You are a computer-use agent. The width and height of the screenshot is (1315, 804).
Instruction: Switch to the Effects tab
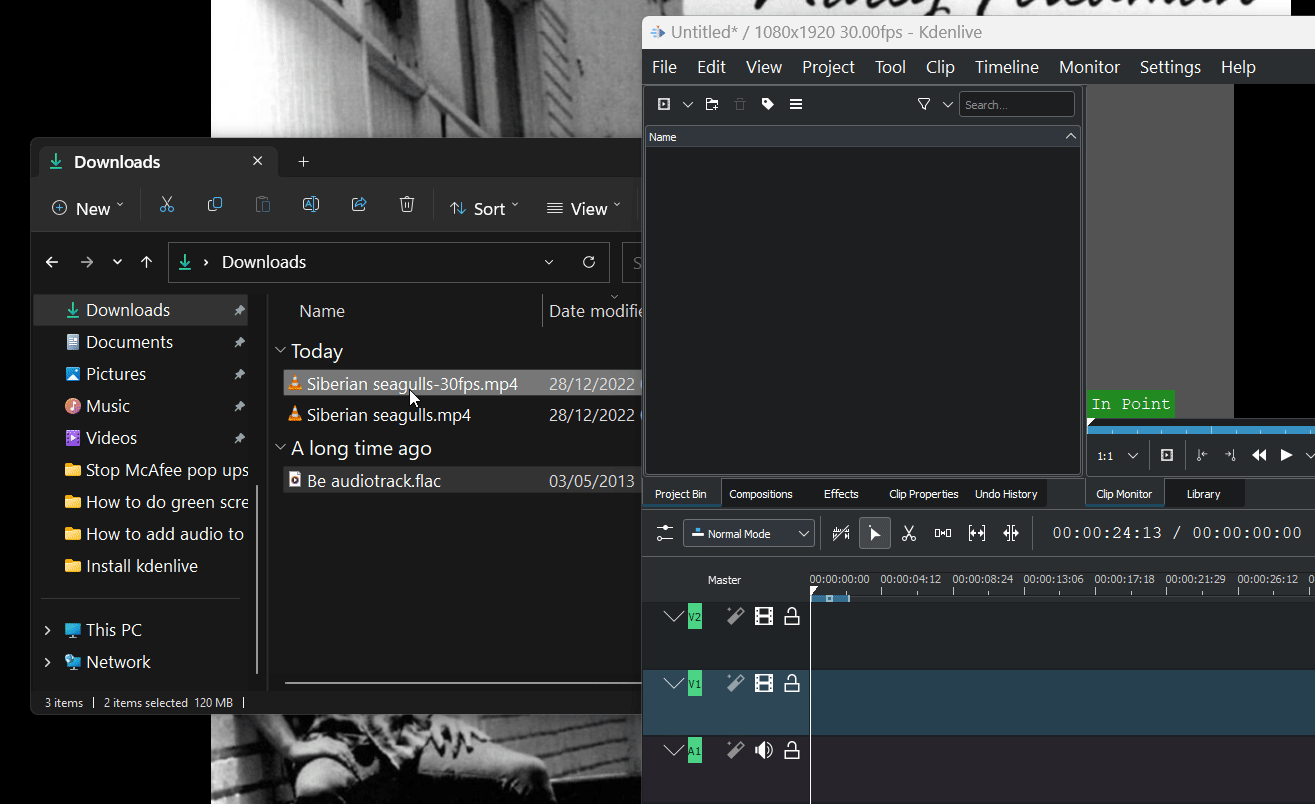coord(840,494)
